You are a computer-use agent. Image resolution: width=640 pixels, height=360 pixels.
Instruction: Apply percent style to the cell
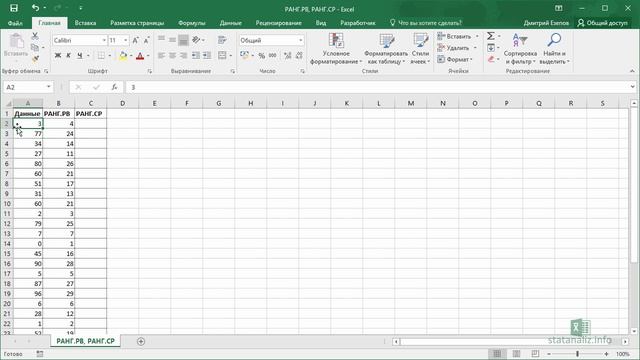[262, 55]
